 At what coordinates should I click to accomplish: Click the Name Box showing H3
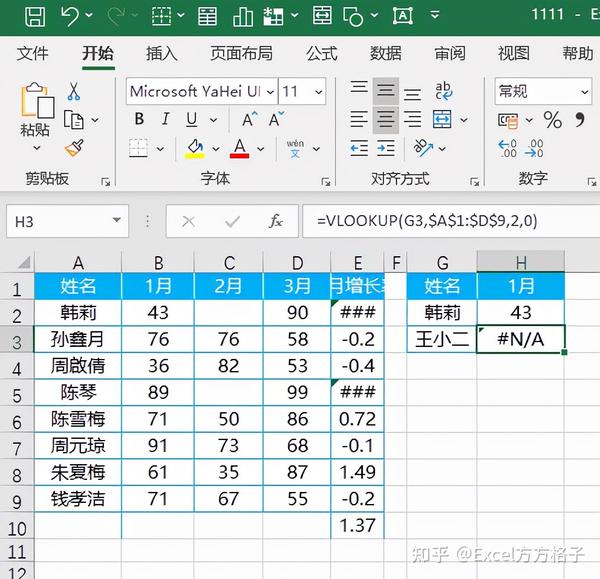(x=67, y=221)
